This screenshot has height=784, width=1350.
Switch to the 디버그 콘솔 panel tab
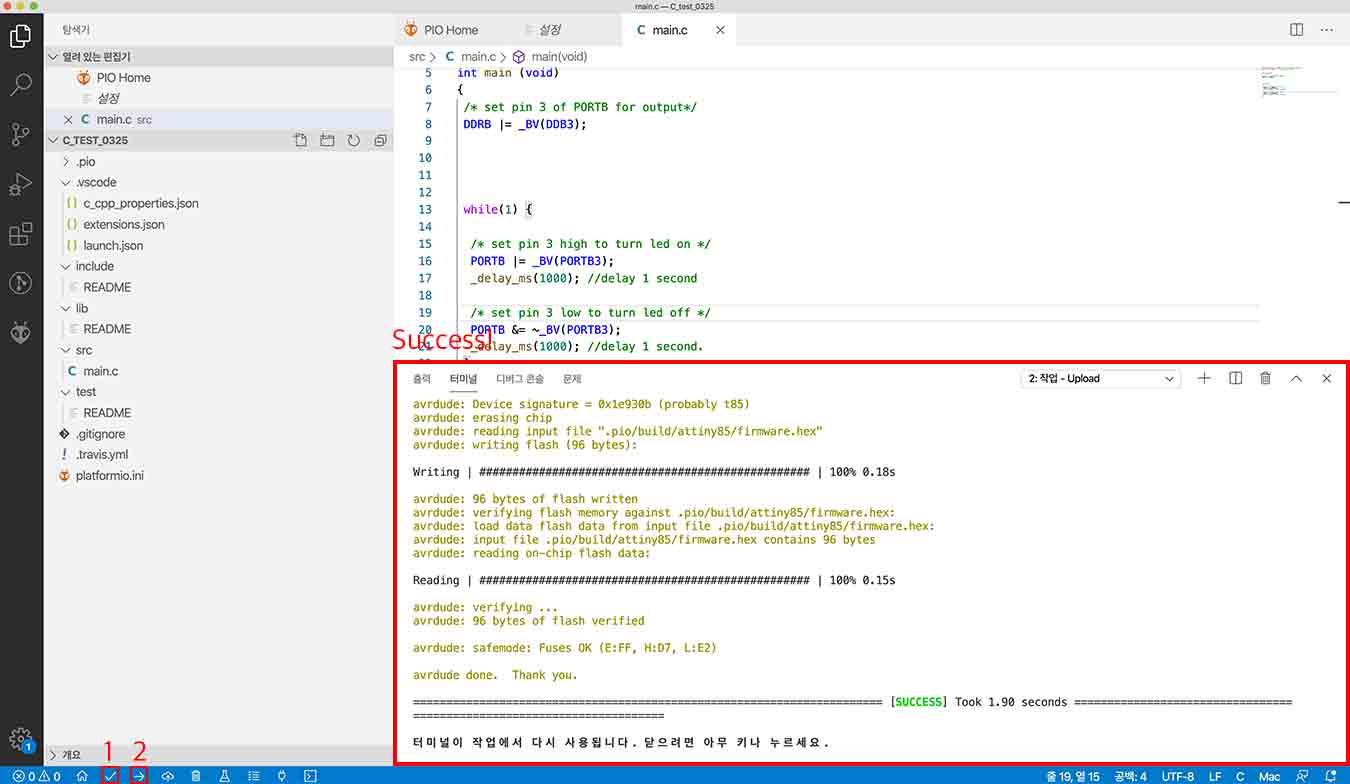520,379
